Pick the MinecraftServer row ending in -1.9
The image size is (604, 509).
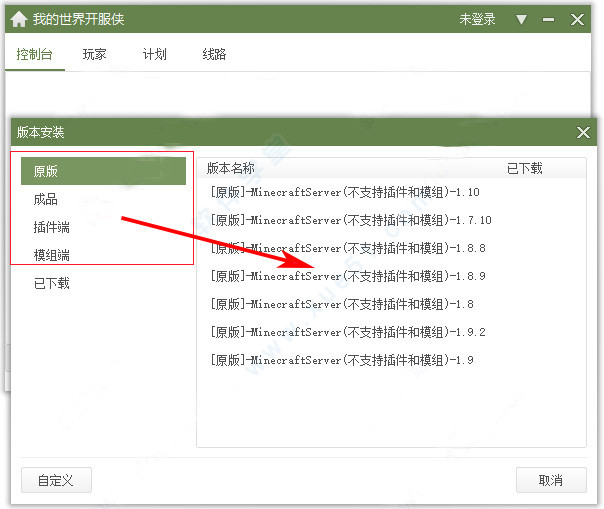(391, 360)
